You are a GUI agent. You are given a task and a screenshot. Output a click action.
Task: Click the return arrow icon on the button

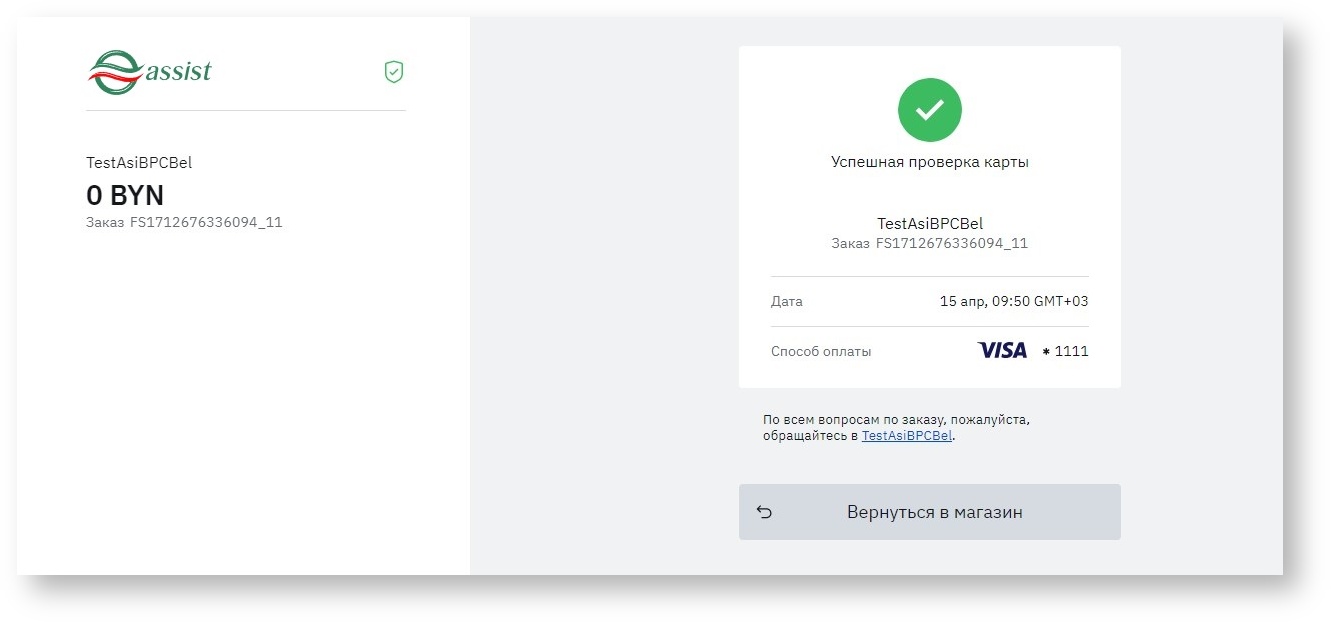coord(764,512)
